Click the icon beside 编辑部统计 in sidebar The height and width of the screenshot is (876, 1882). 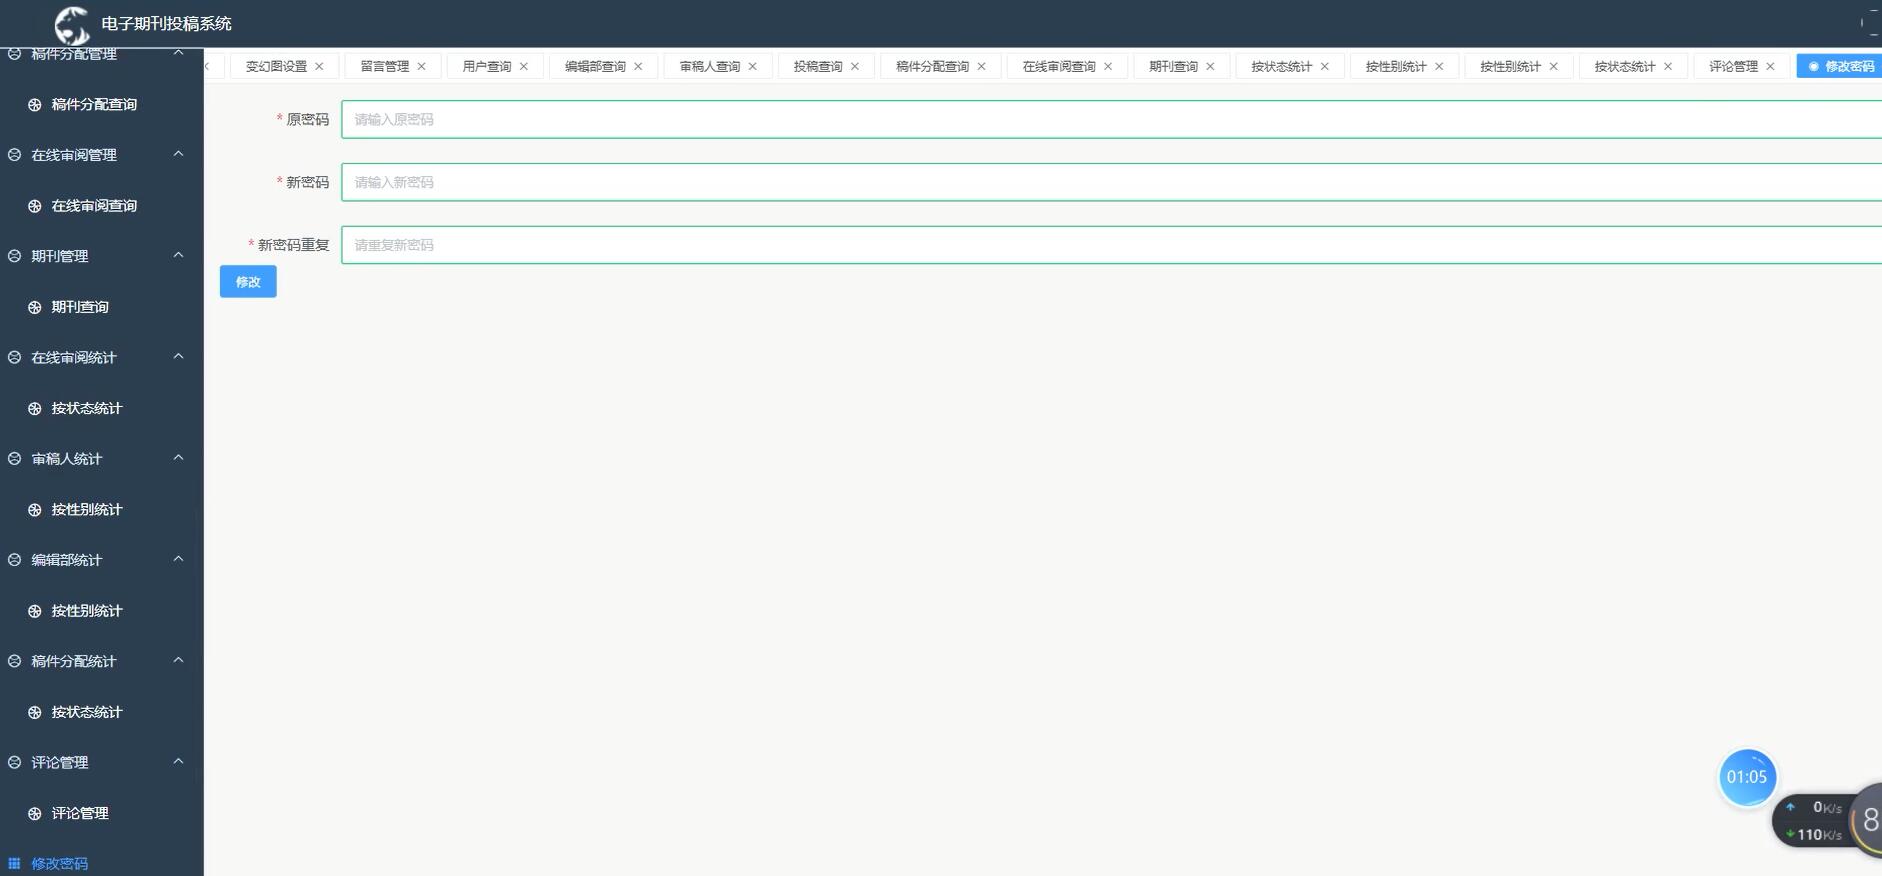(14, 560)
